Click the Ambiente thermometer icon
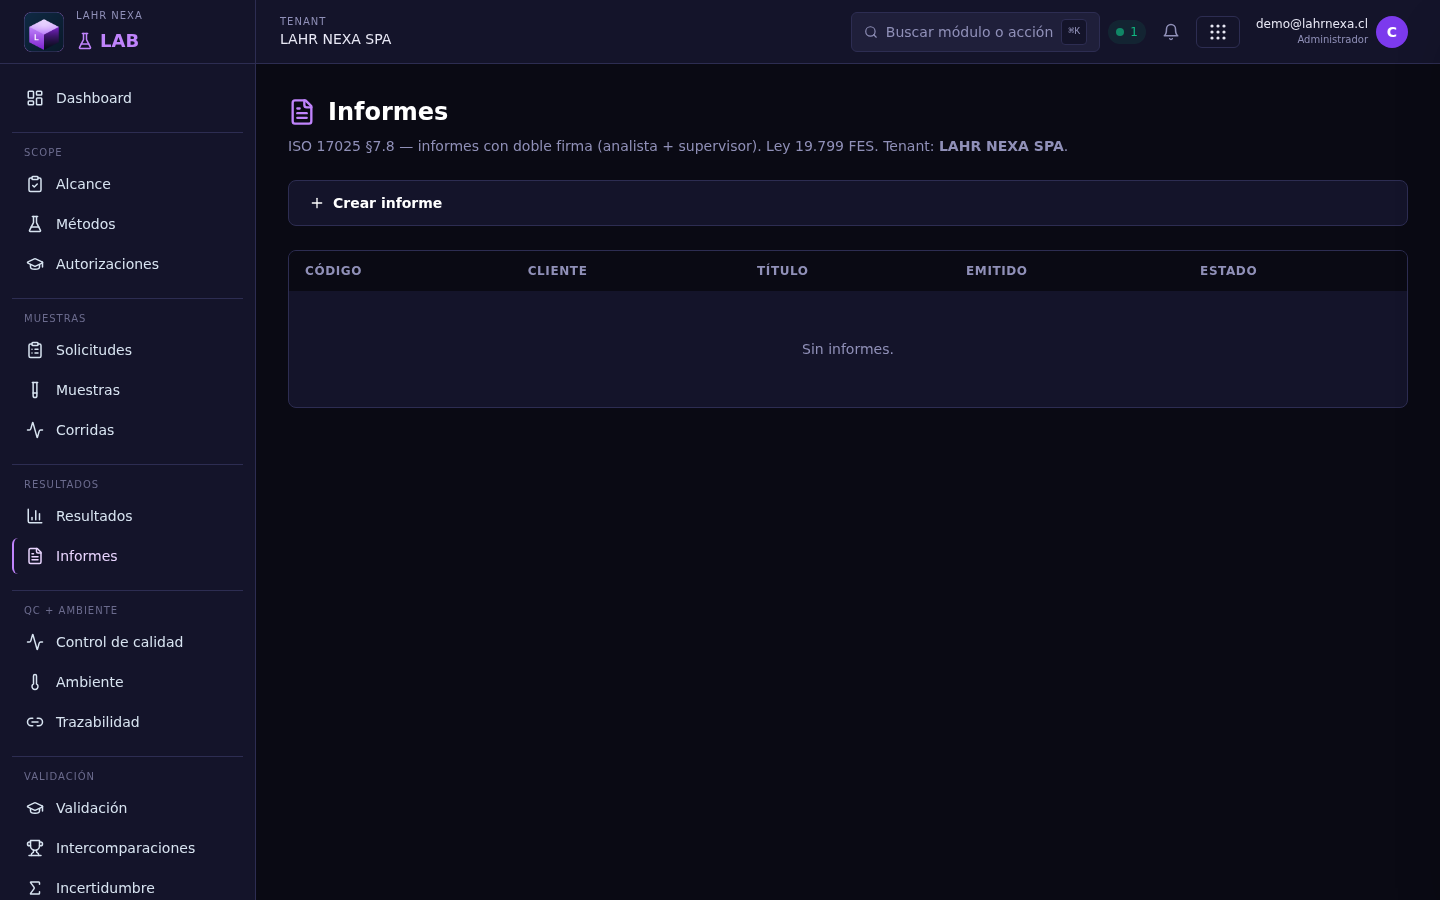This screenshot has height=900, width=1440. point(35,682)
